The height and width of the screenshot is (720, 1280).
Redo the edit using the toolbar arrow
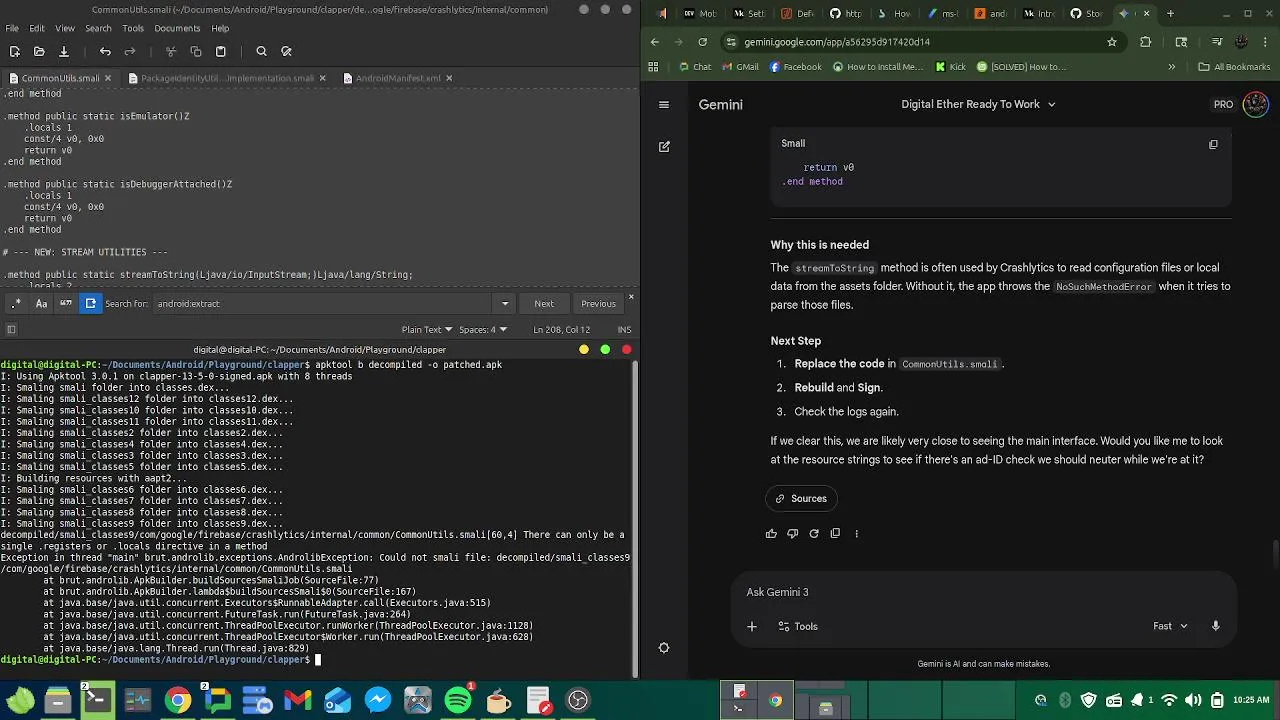(x=130, y=51)
